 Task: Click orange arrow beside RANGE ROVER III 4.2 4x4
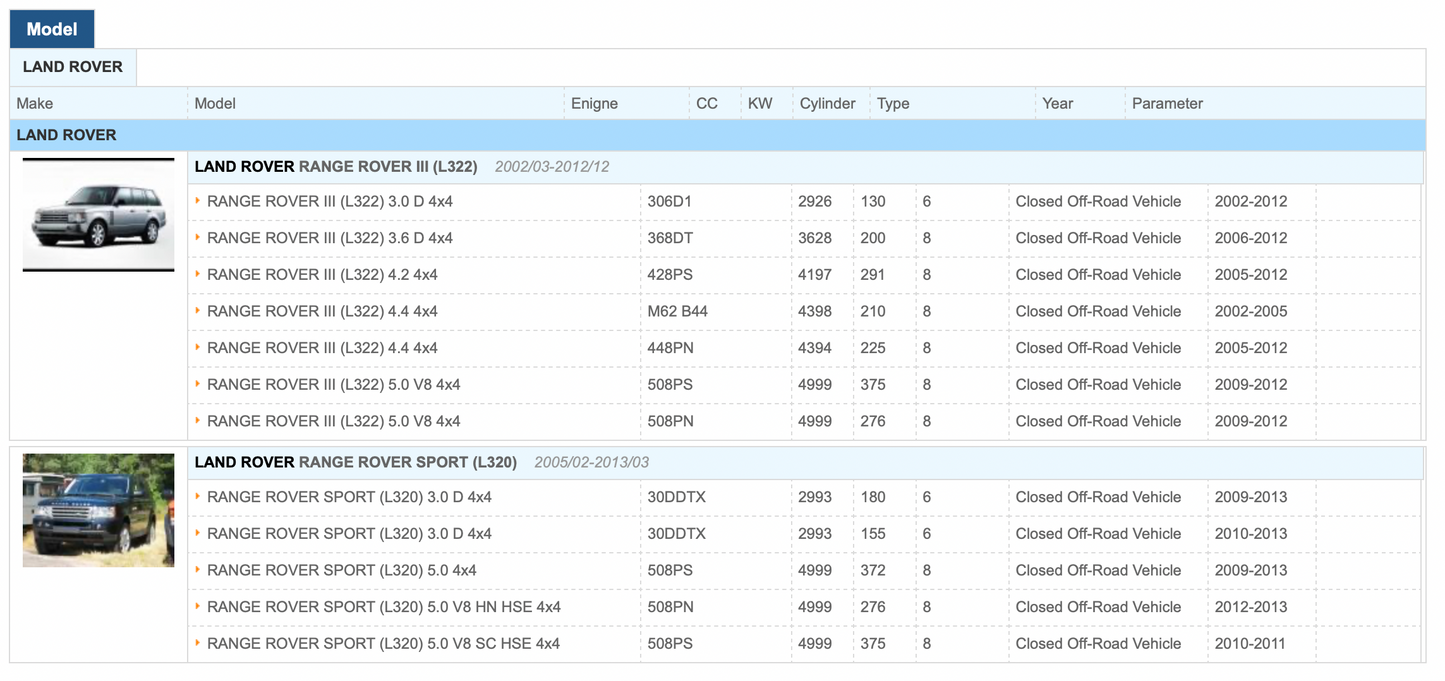pyautogui.click(x=198, y=274)
